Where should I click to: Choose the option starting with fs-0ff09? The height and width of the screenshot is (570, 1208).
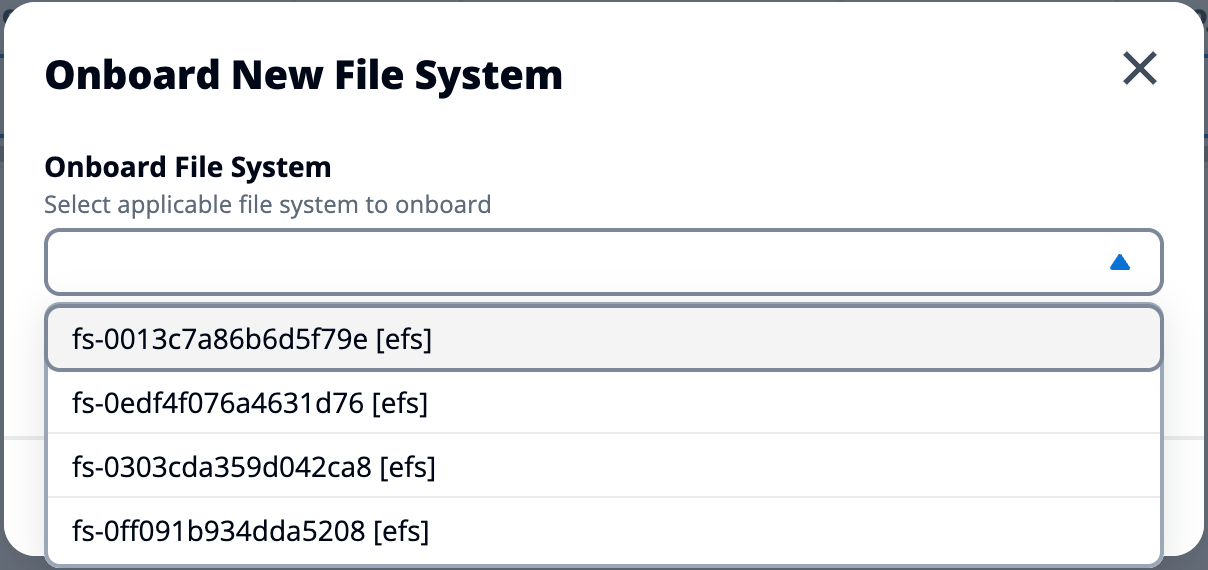point(251,531)
